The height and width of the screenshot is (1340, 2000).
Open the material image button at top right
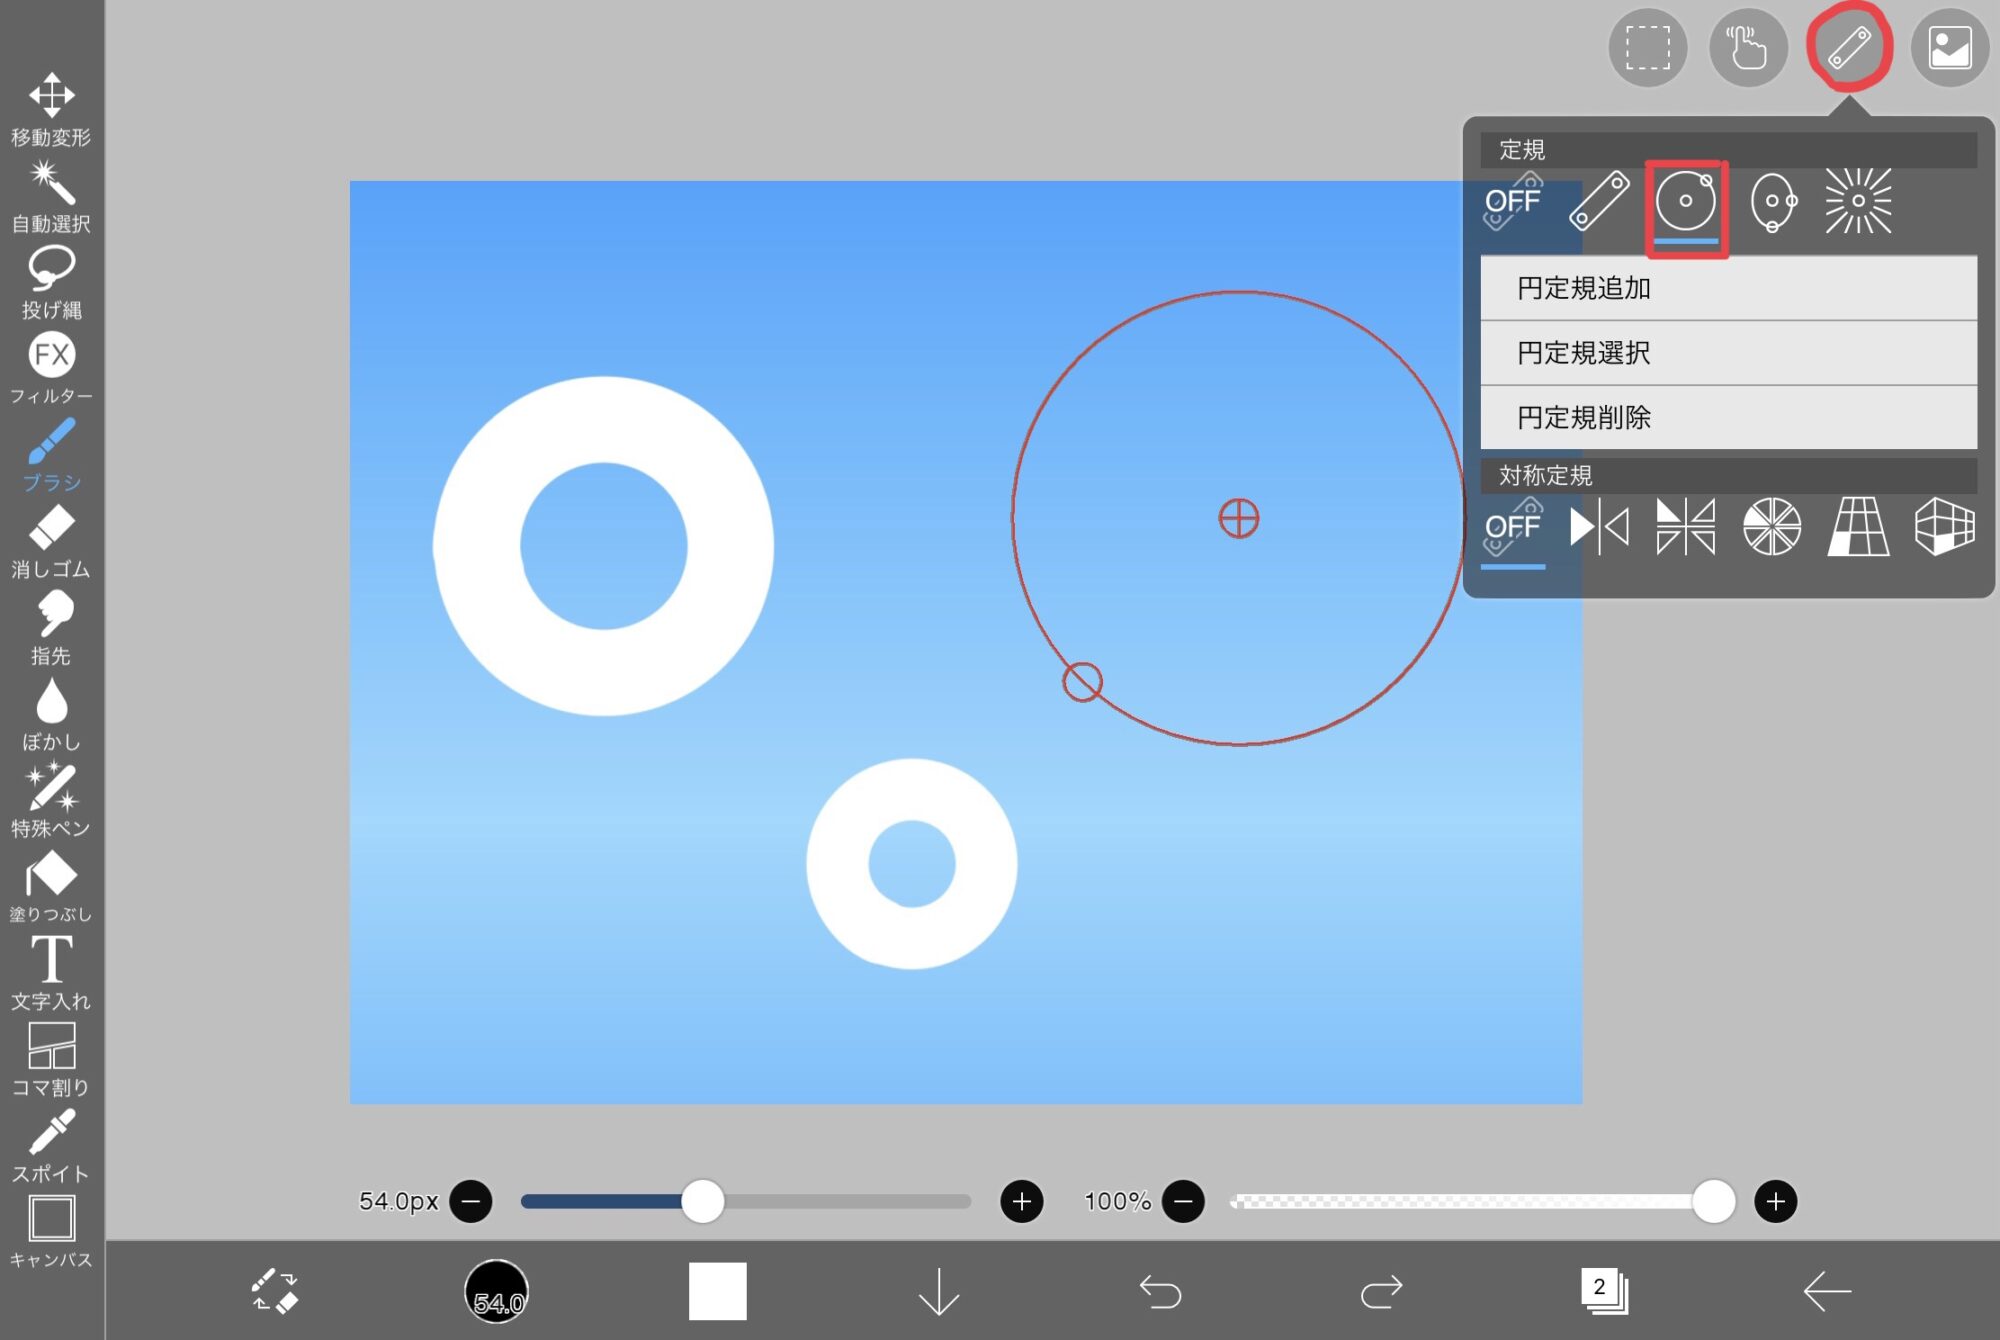(x=1950, y=48)
